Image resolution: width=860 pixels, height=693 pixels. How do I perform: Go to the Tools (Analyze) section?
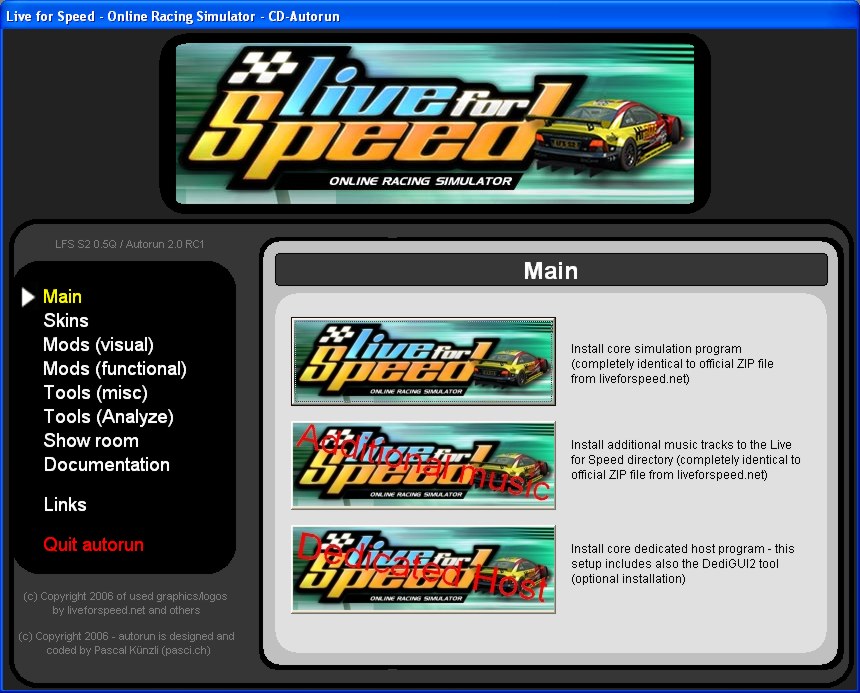109,417
